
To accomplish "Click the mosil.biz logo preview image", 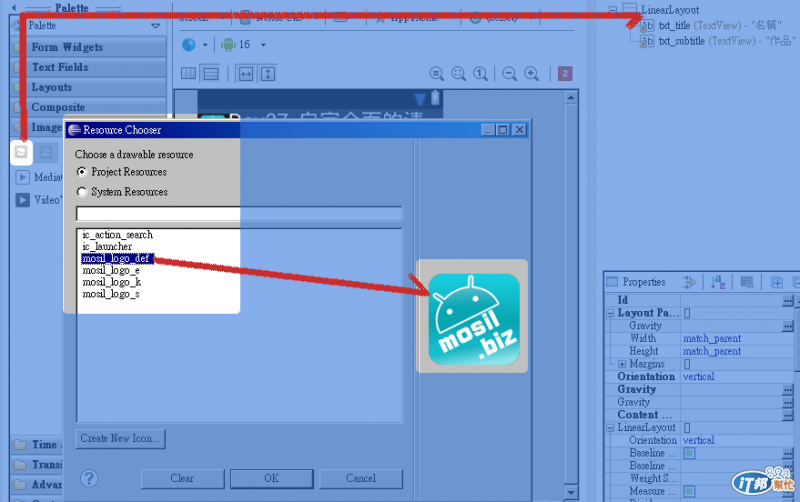I will pos(474,319).
